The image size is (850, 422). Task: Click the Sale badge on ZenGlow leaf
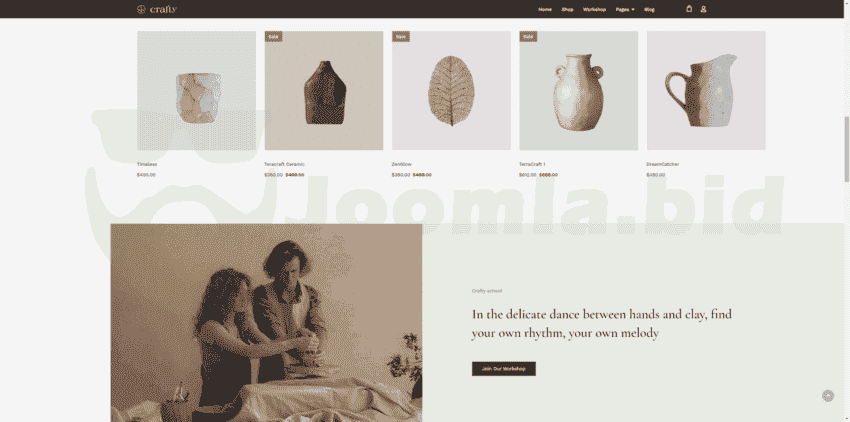point(401,37)
